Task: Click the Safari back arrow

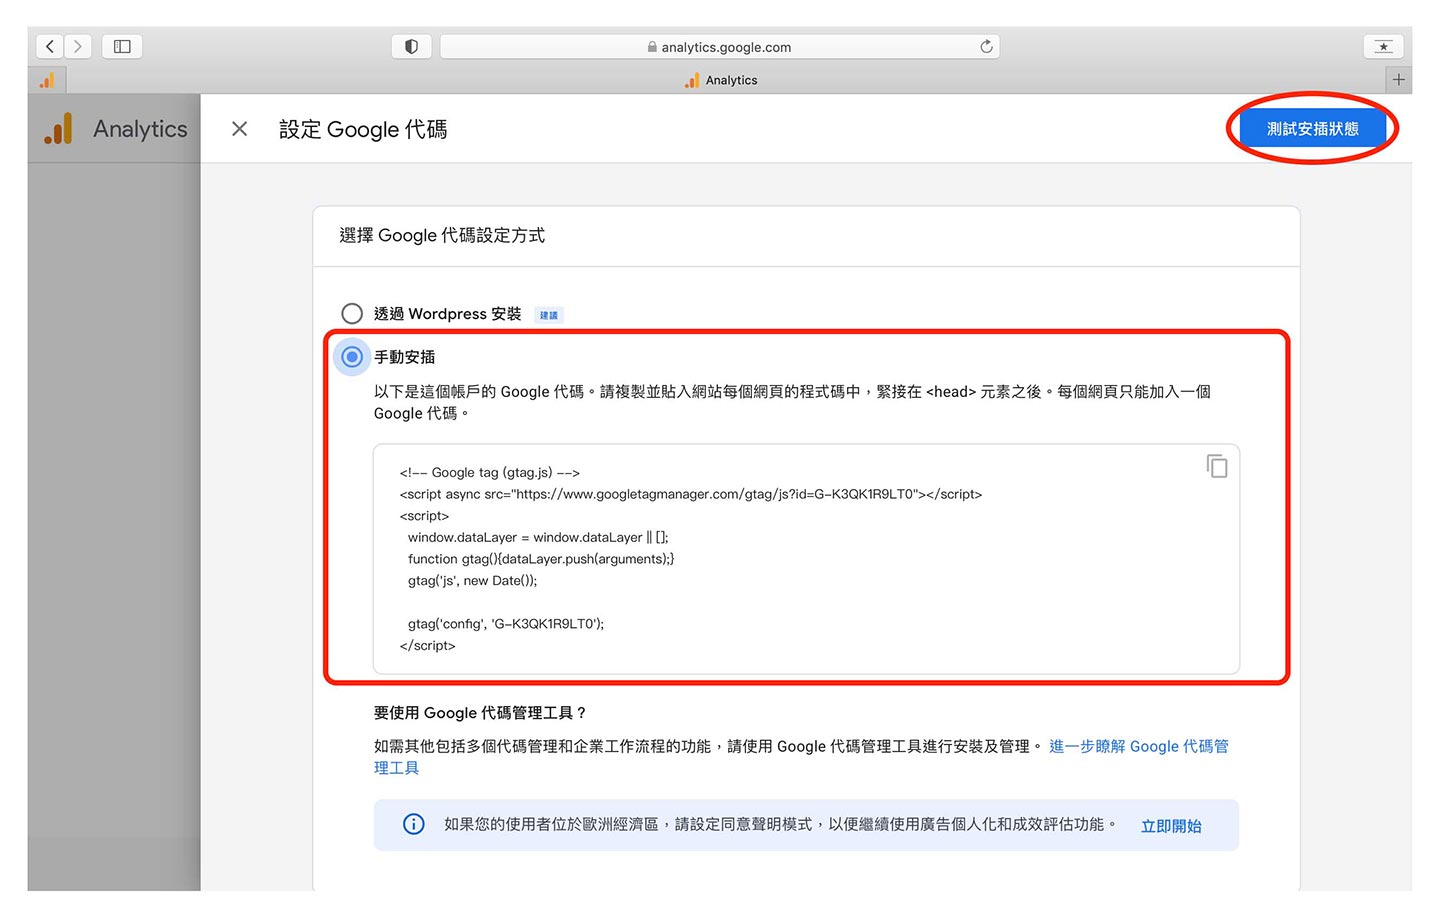Action: click(x=50, y=46)
